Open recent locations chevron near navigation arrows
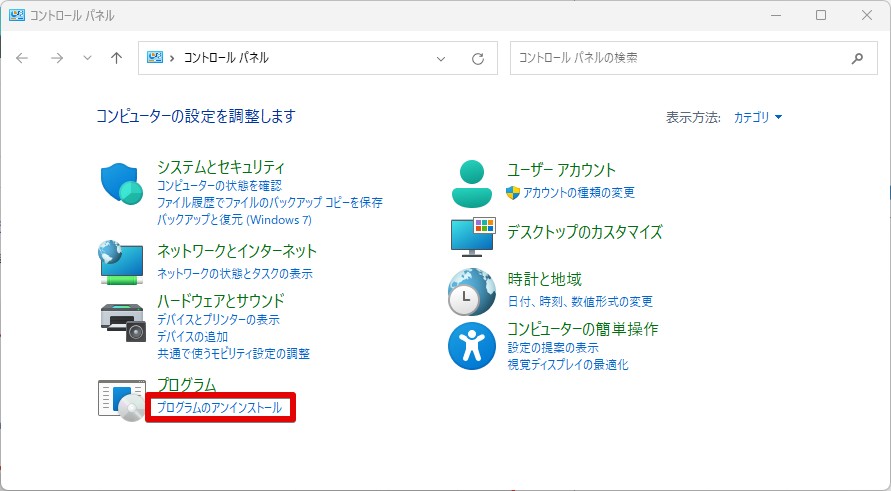Screen dimensions: 891x491 [x=87, y=58]
